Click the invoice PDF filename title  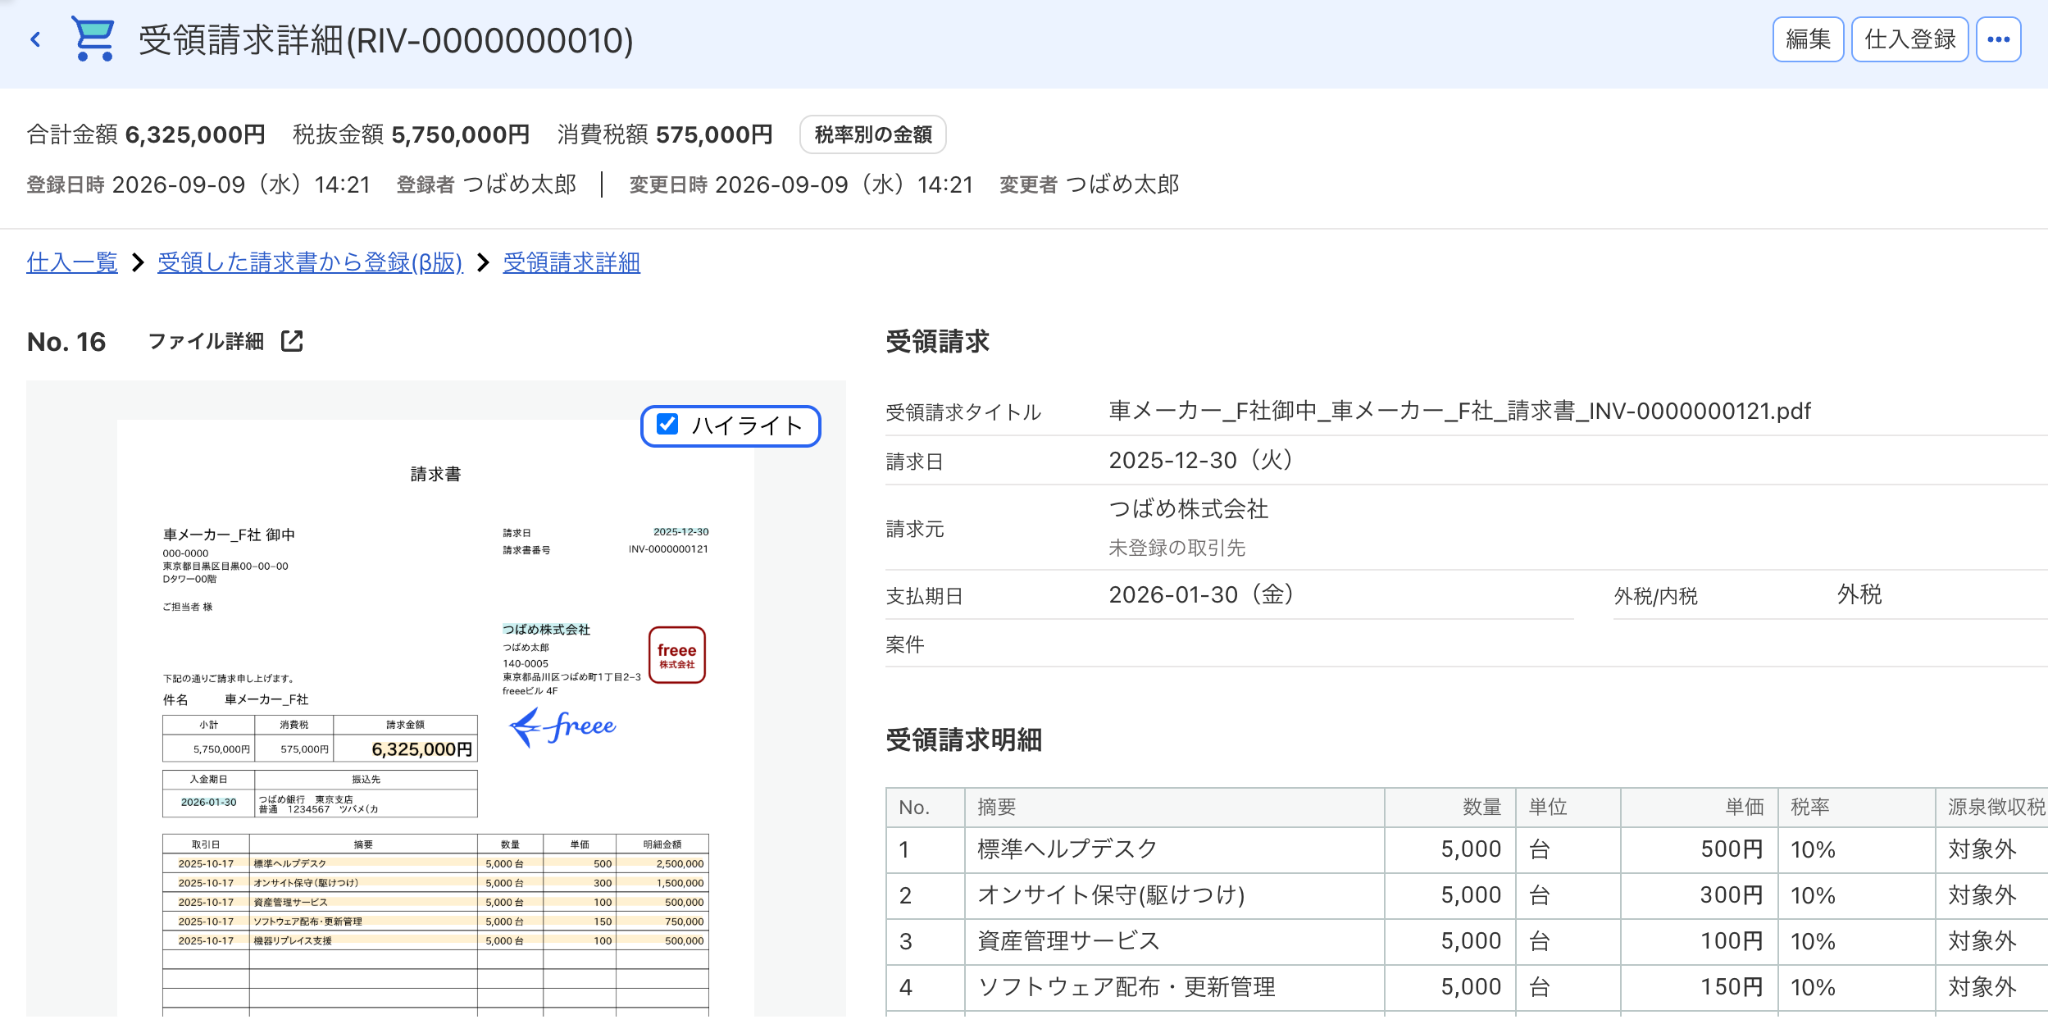(x=1459, y=411)
